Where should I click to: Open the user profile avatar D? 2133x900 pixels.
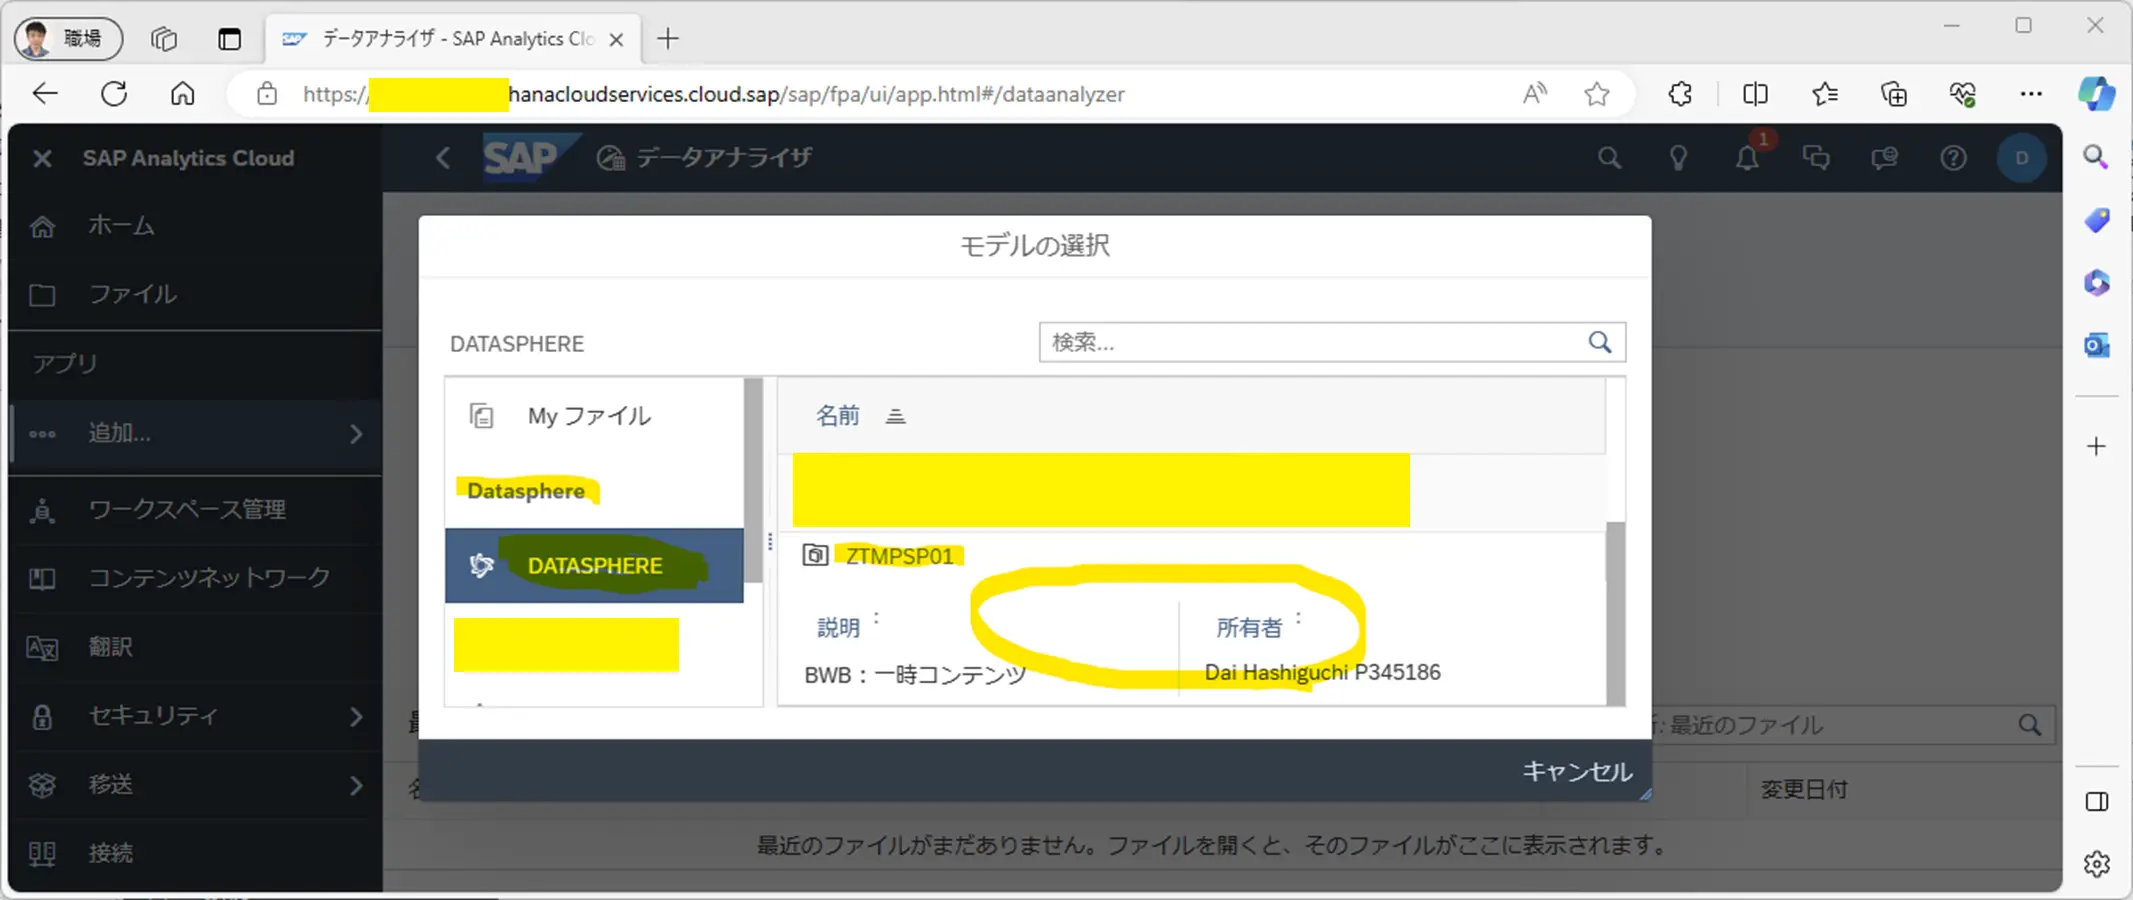click(2022, 158)
